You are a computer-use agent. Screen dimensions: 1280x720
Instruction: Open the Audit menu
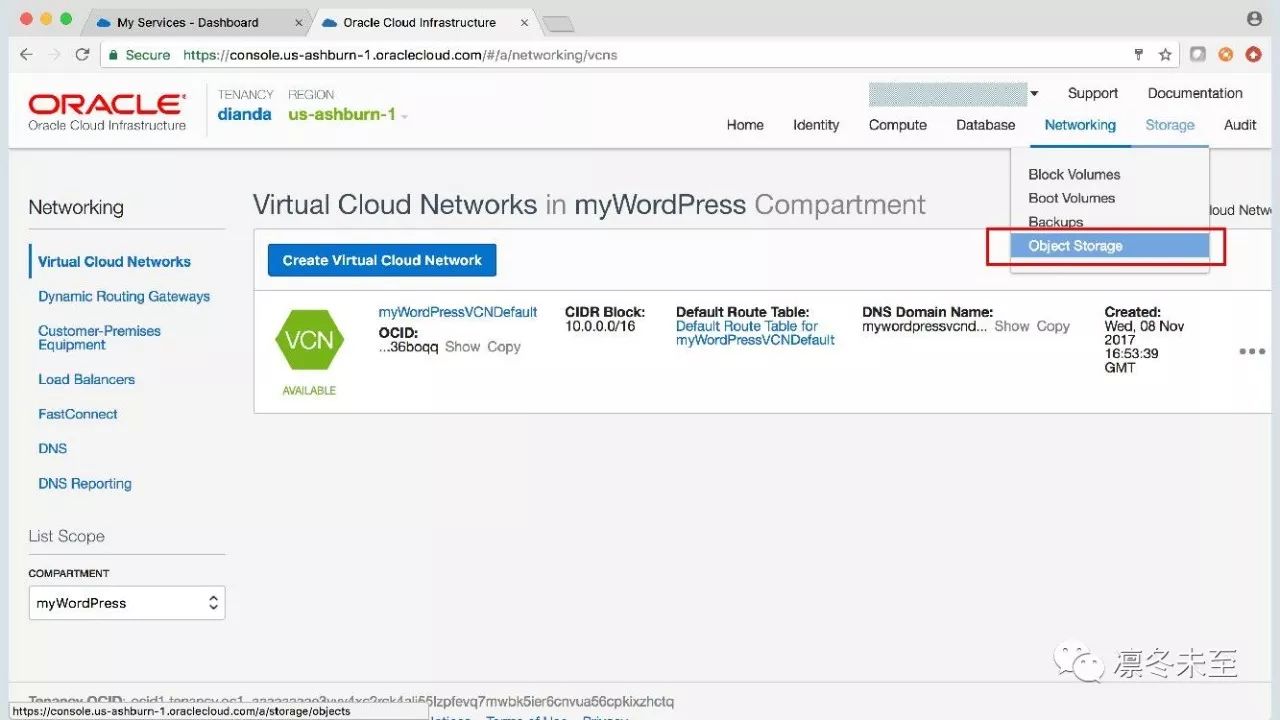1240,125
